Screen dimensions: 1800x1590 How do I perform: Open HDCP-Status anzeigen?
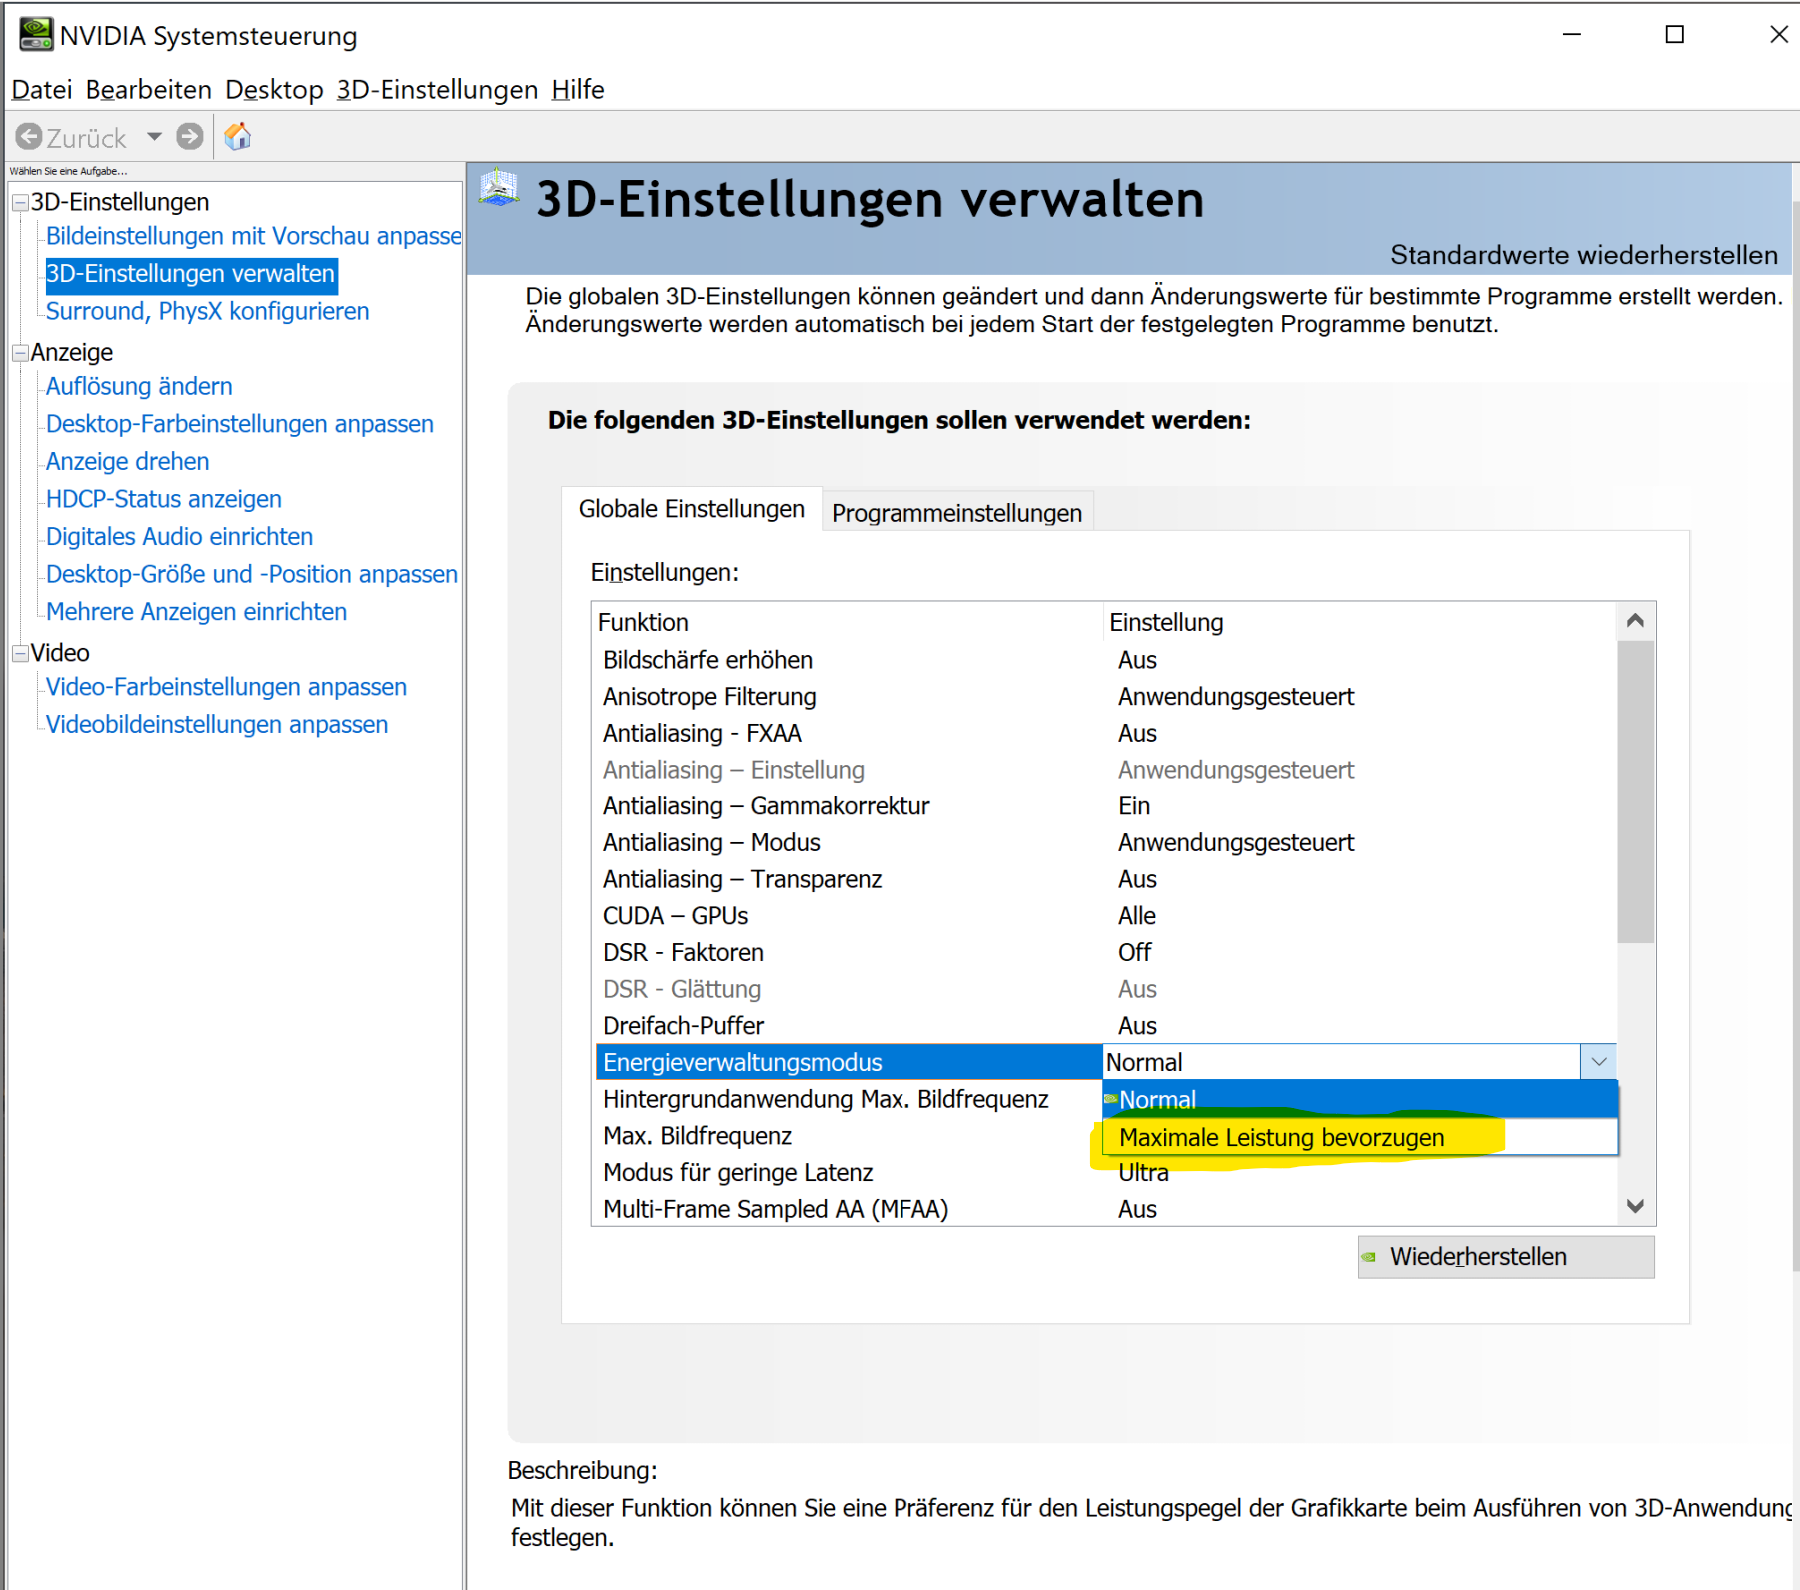point(164,499)
